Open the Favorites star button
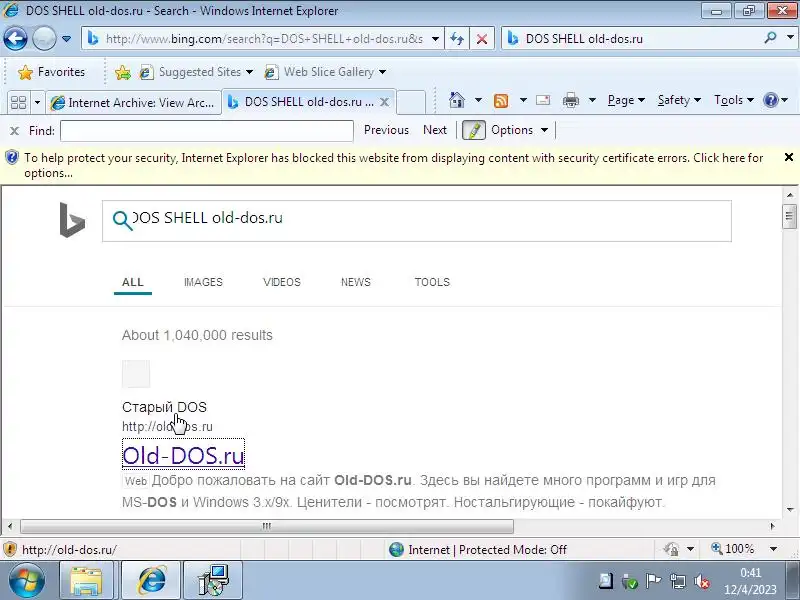 51,72
